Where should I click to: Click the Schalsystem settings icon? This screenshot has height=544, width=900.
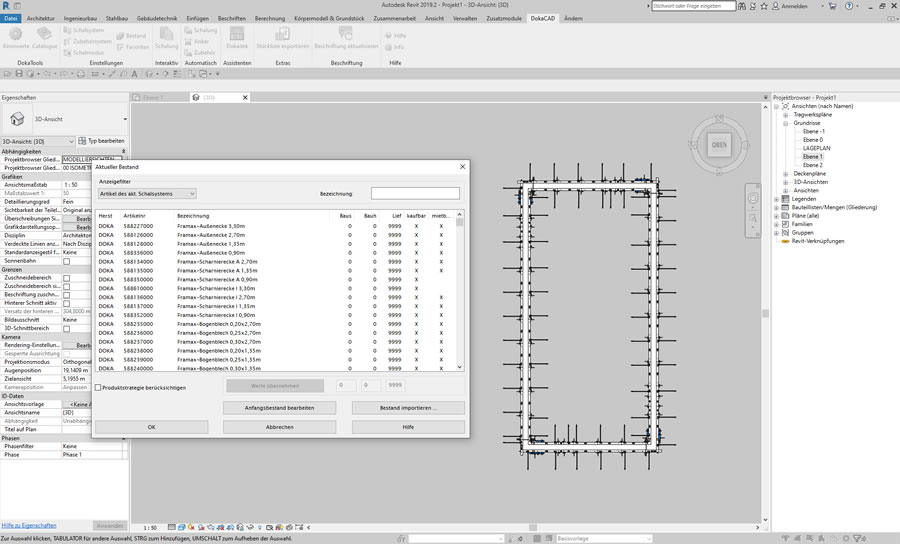point(68,30)
